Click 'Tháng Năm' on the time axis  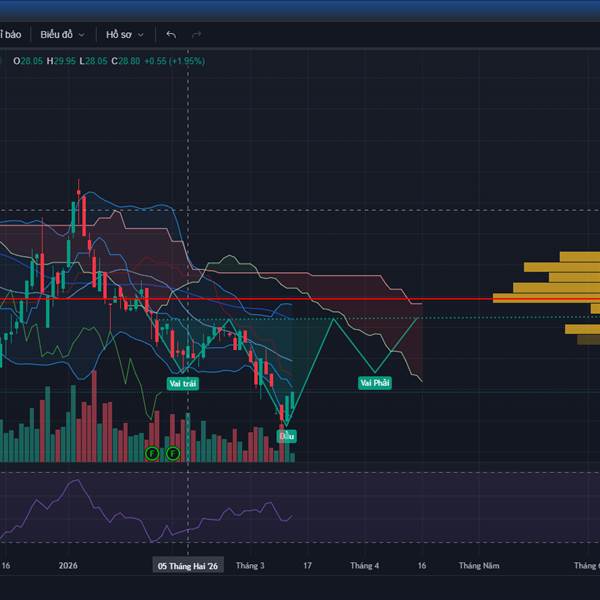tap(478, 566)
